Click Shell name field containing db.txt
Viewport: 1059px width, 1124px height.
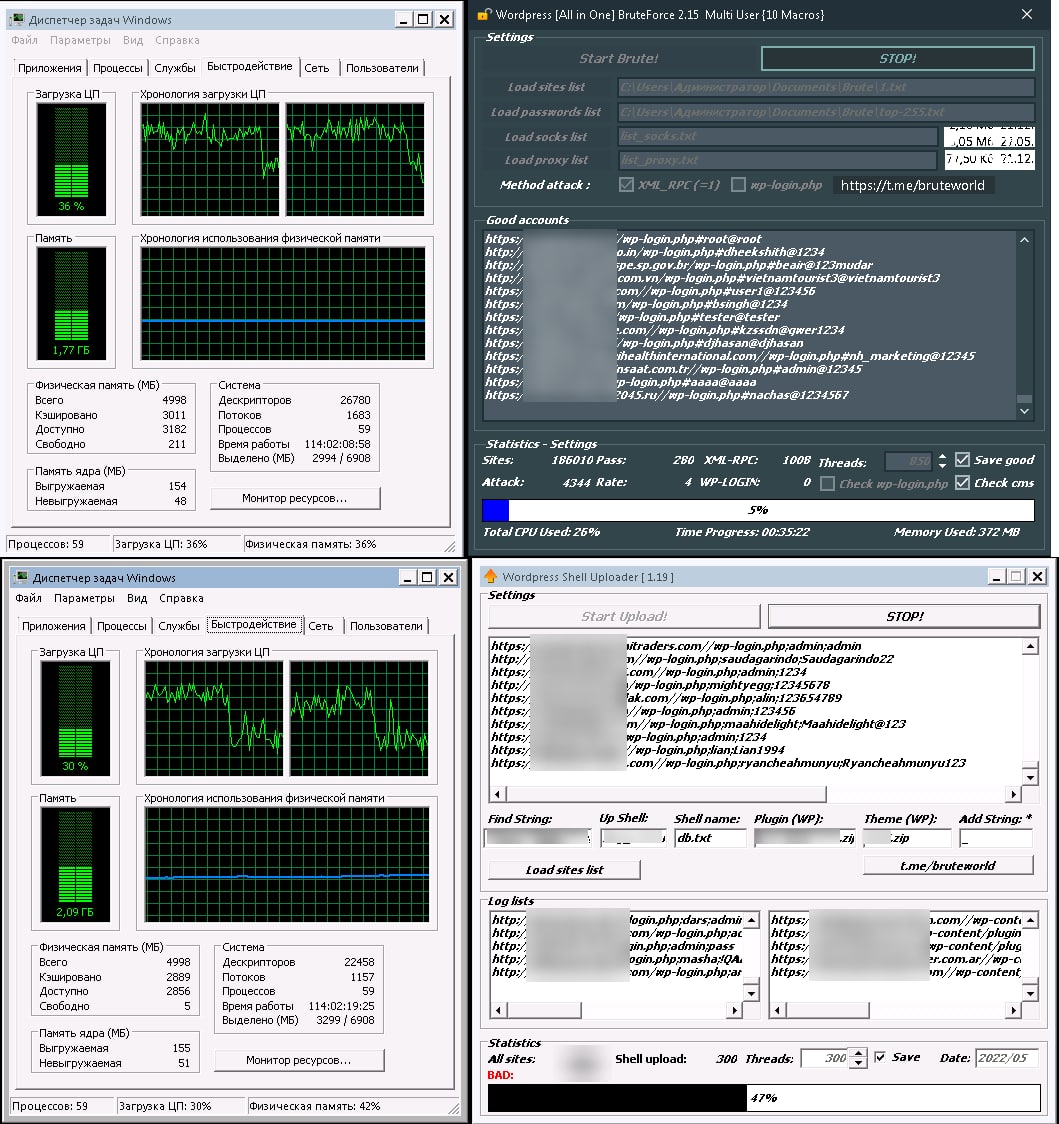710,837
